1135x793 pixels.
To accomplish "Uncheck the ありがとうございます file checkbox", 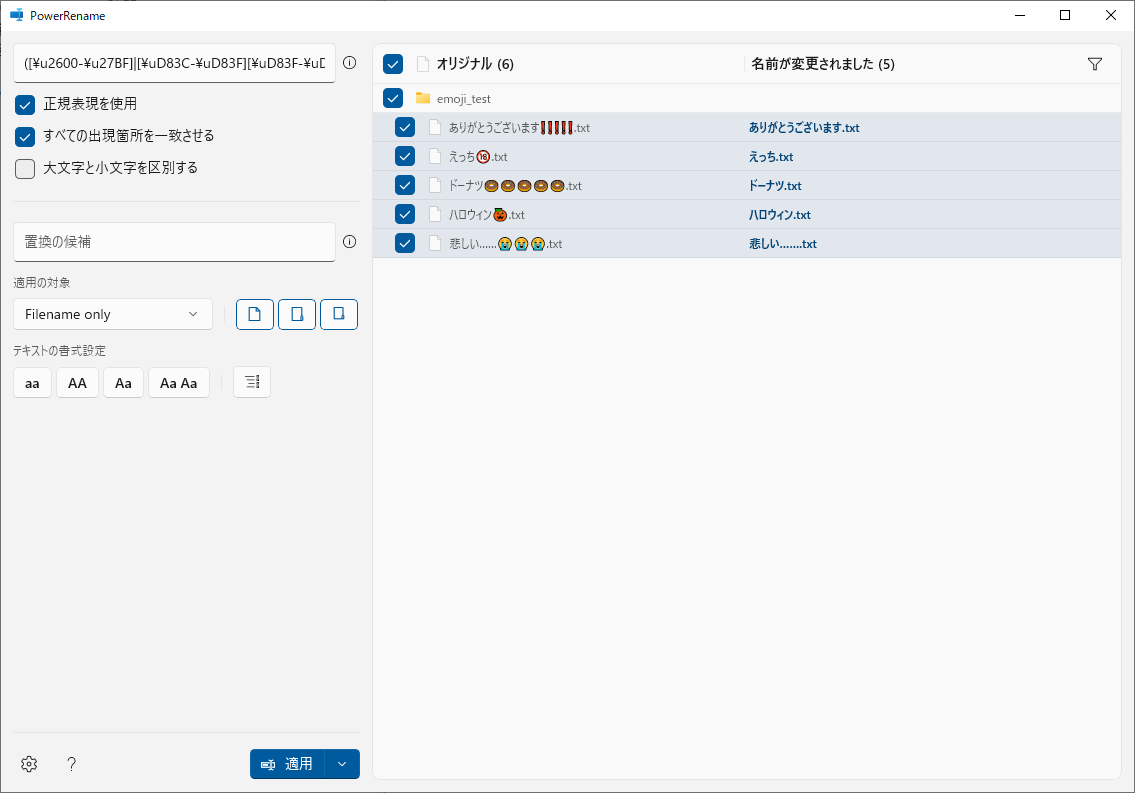I will (x=405, y=127).
